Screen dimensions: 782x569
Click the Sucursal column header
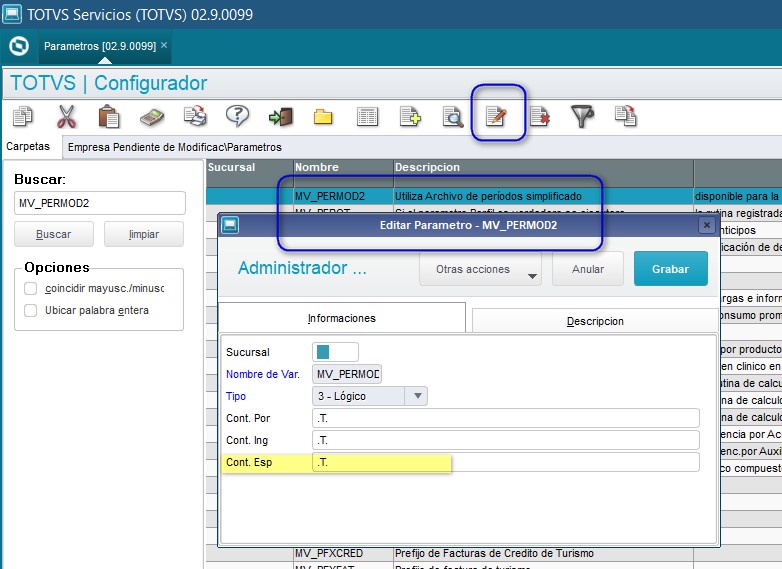(249, 173)
